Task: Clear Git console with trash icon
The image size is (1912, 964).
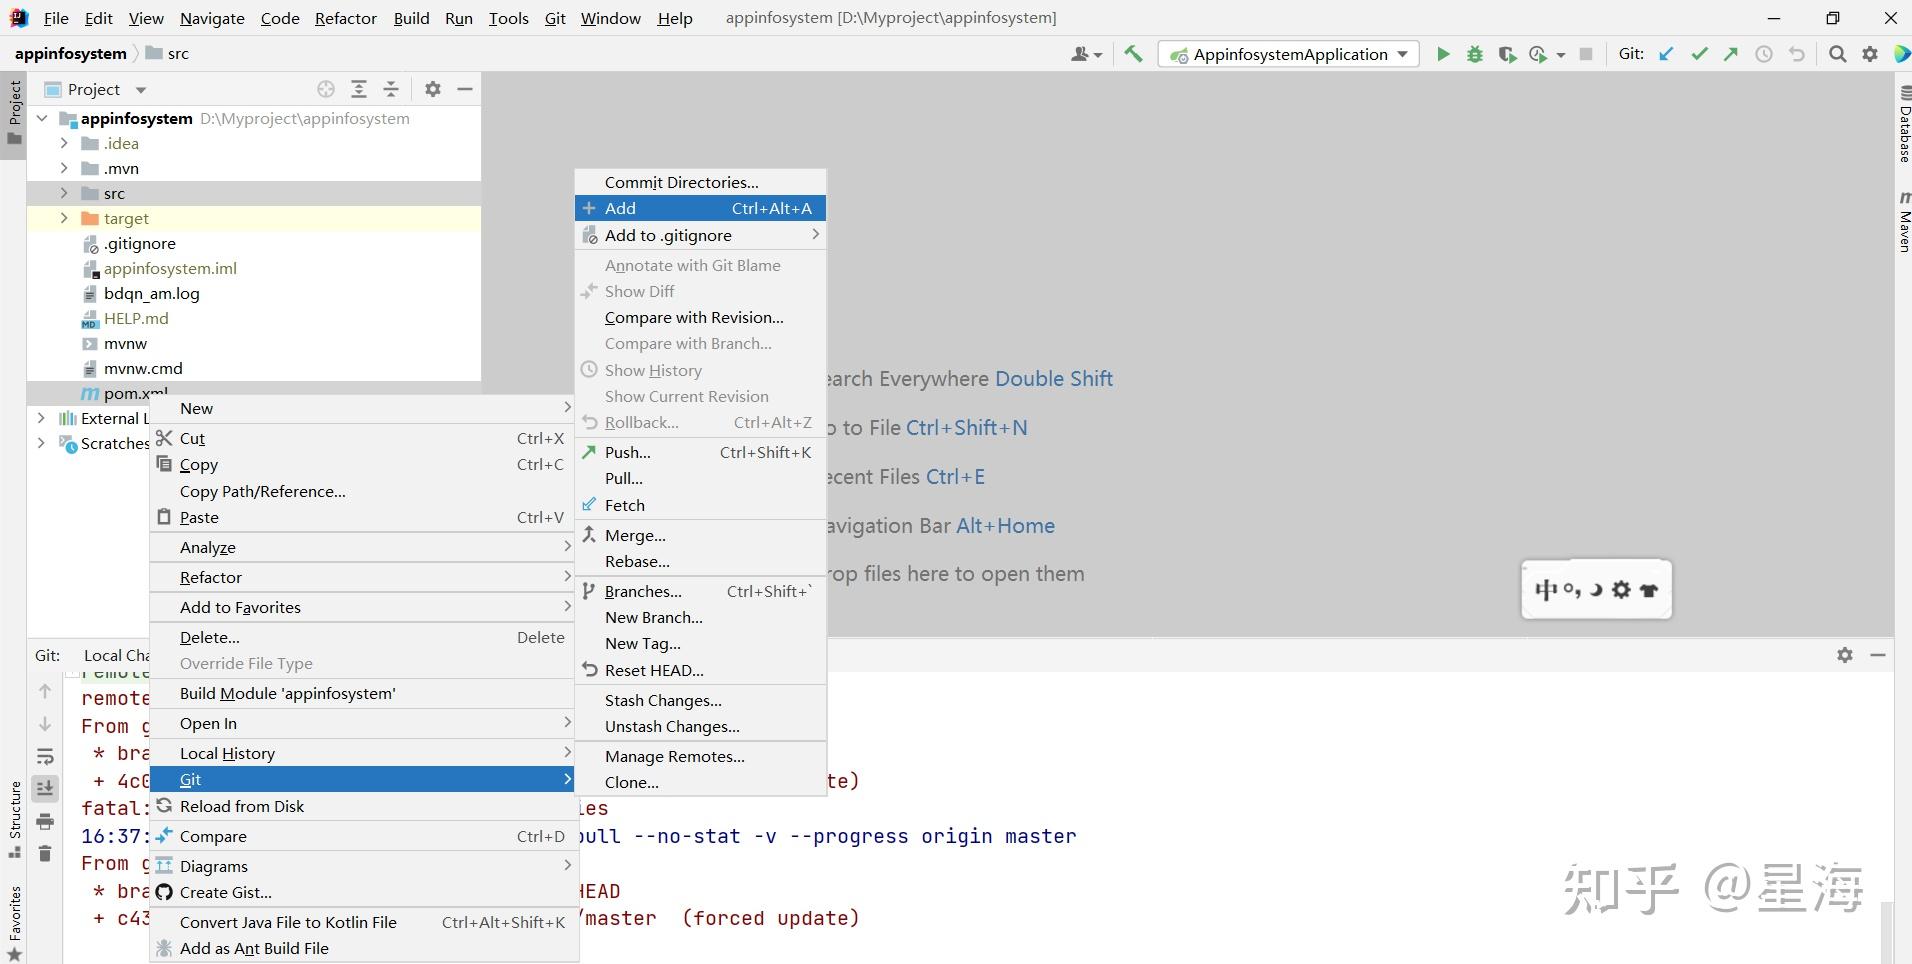Action: [x=45, y=853]
